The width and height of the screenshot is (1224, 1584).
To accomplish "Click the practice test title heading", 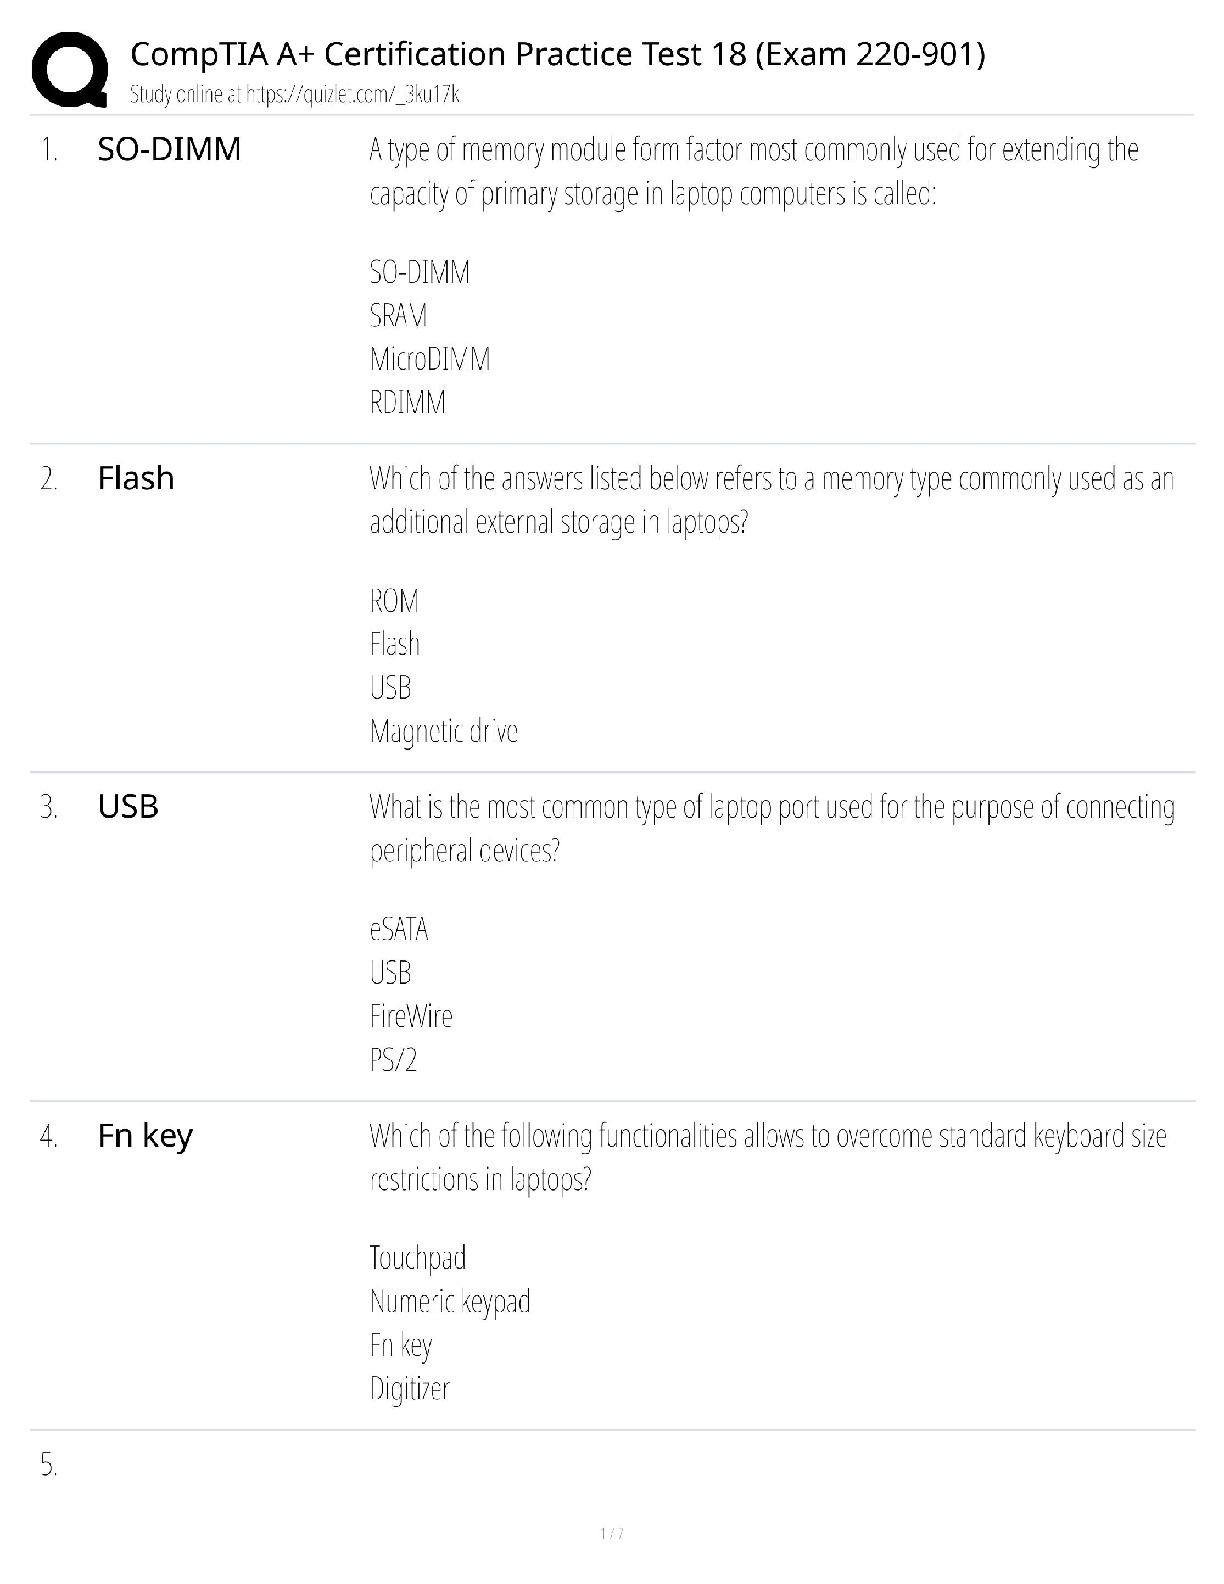I will point(558,53).
